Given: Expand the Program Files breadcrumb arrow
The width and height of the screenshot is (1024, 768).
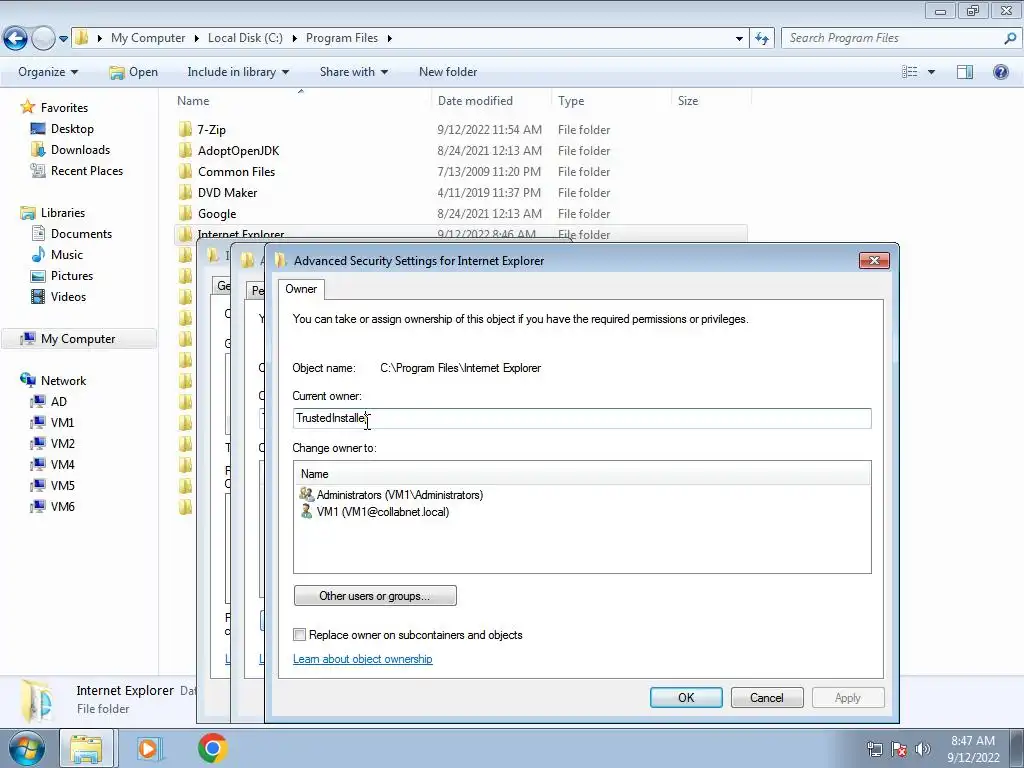Looking at the screenshot, I should (389, 38).
